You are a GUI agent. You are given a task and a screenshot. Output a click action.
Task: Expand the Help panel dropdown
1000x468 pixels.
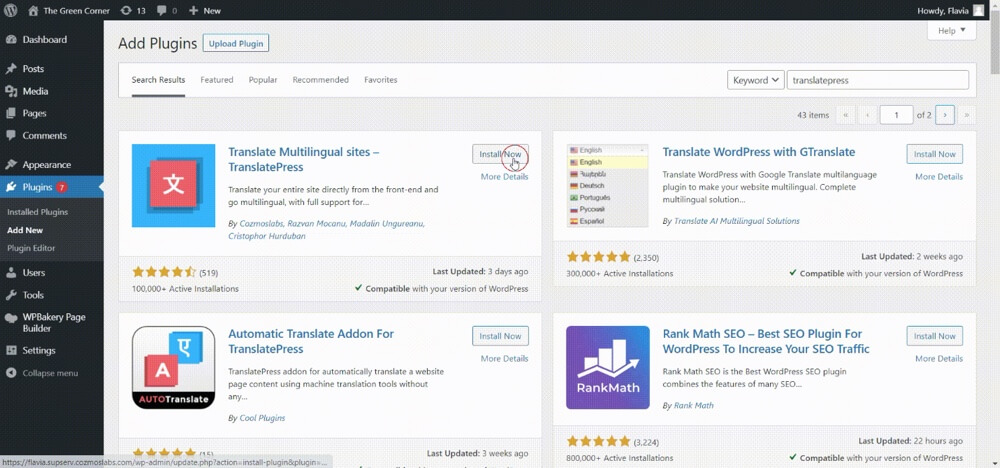(951, 31)
